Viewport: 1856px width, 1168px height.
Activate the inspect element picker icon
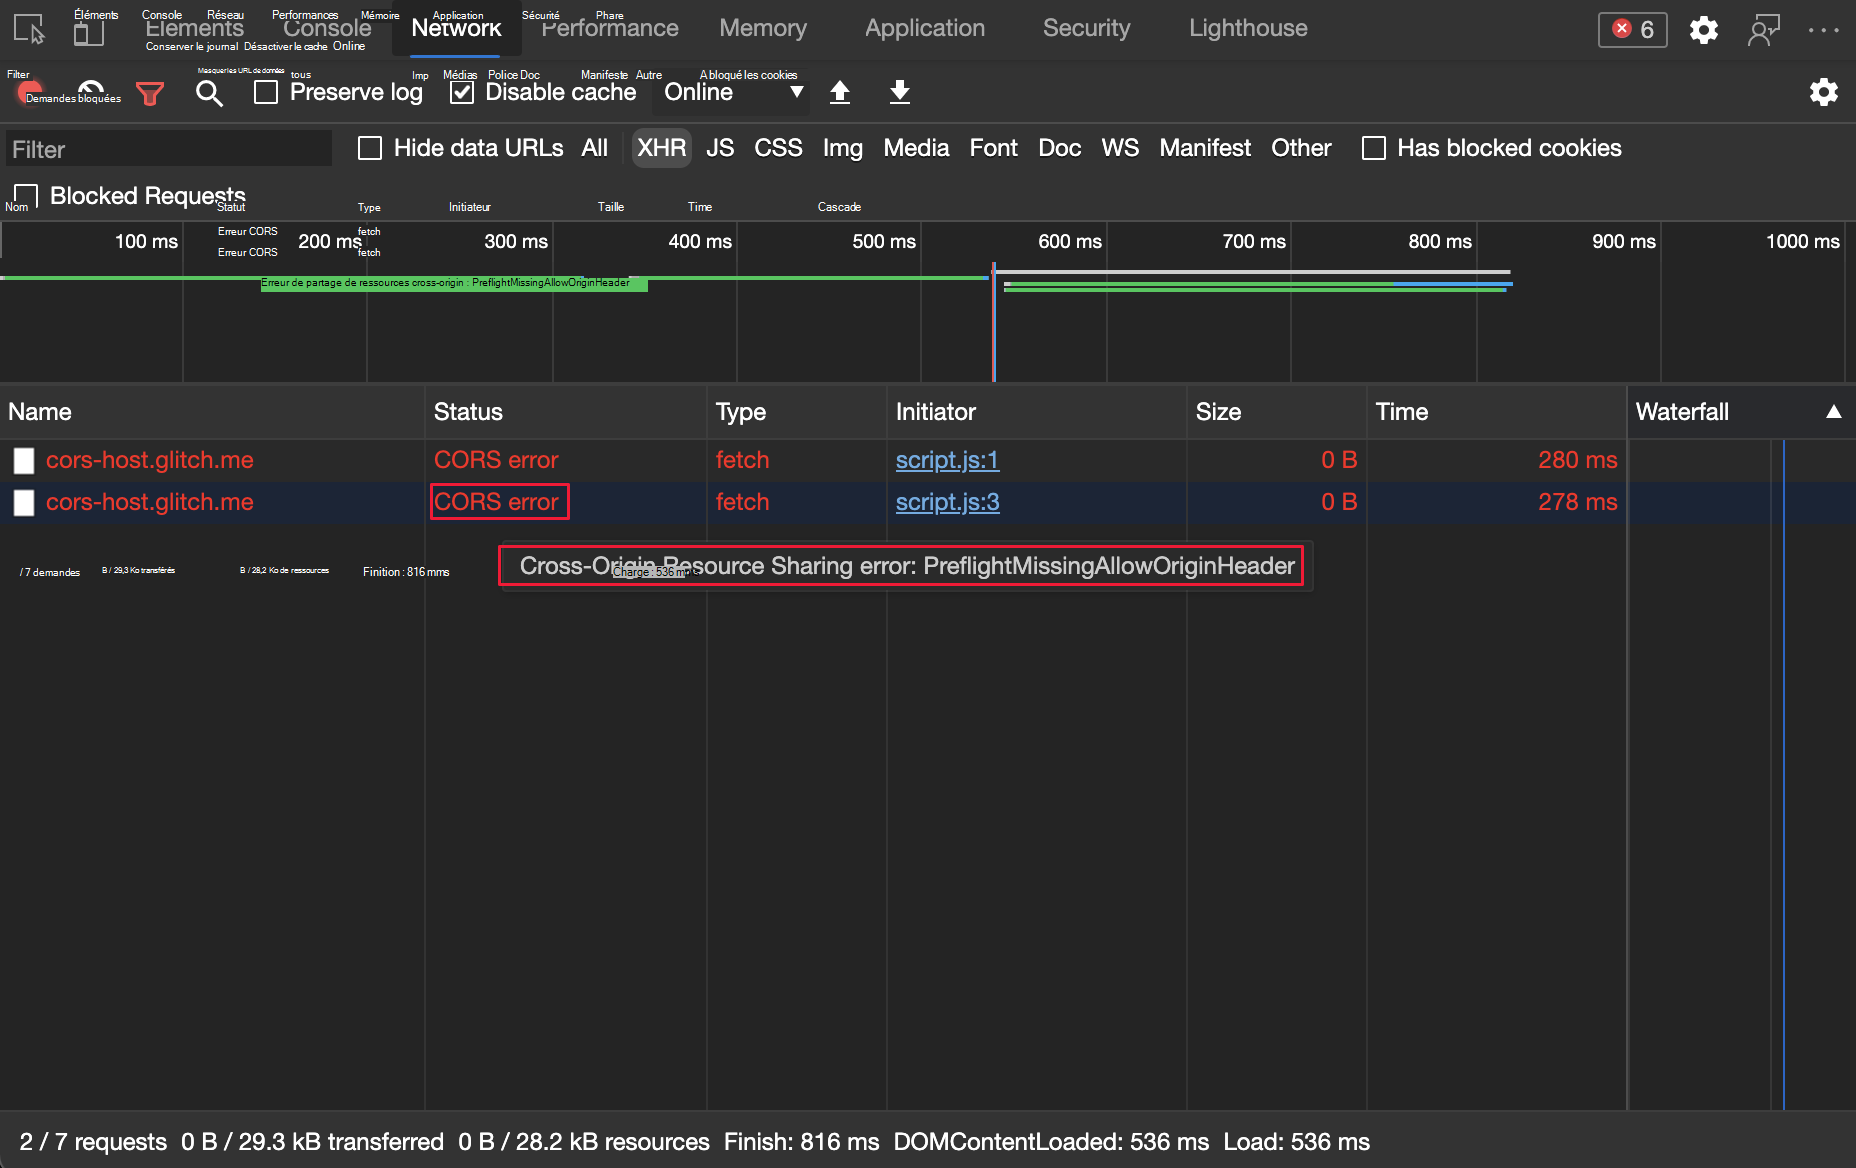(x=30, y=29)
